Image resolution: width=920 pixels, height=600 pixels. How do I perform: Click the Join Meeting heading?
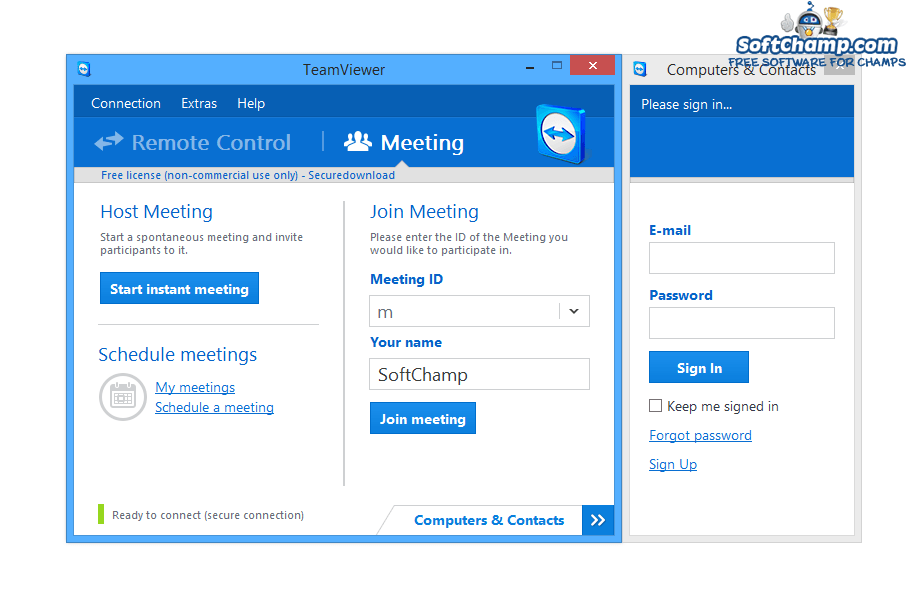(x=424, y=211)
